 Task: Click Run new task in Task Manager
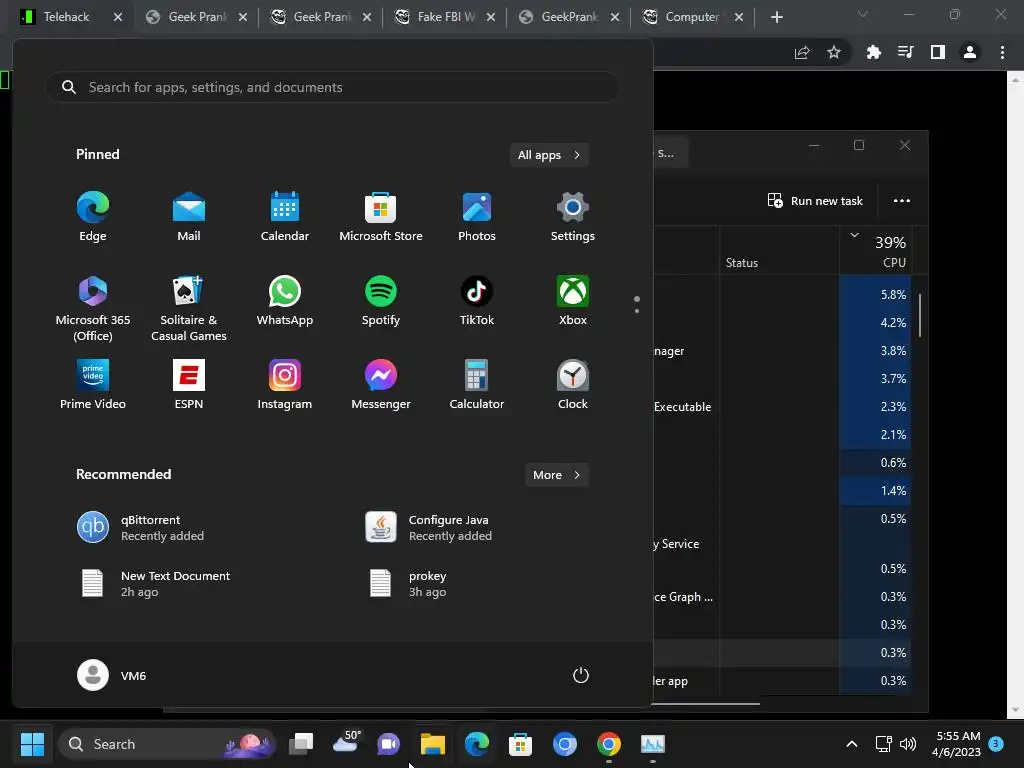(815, 201)
